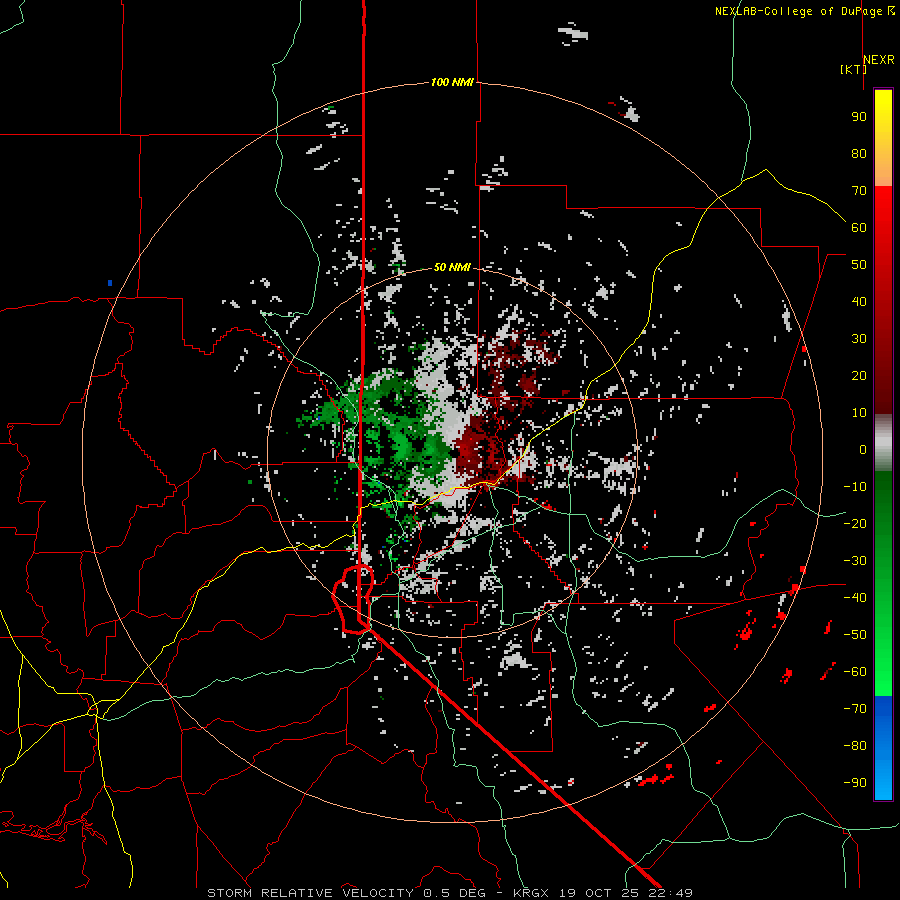Viewport: 900px width, 900px height.
Task: Click the -70 value on velocity scale
Action: (855, 709)
